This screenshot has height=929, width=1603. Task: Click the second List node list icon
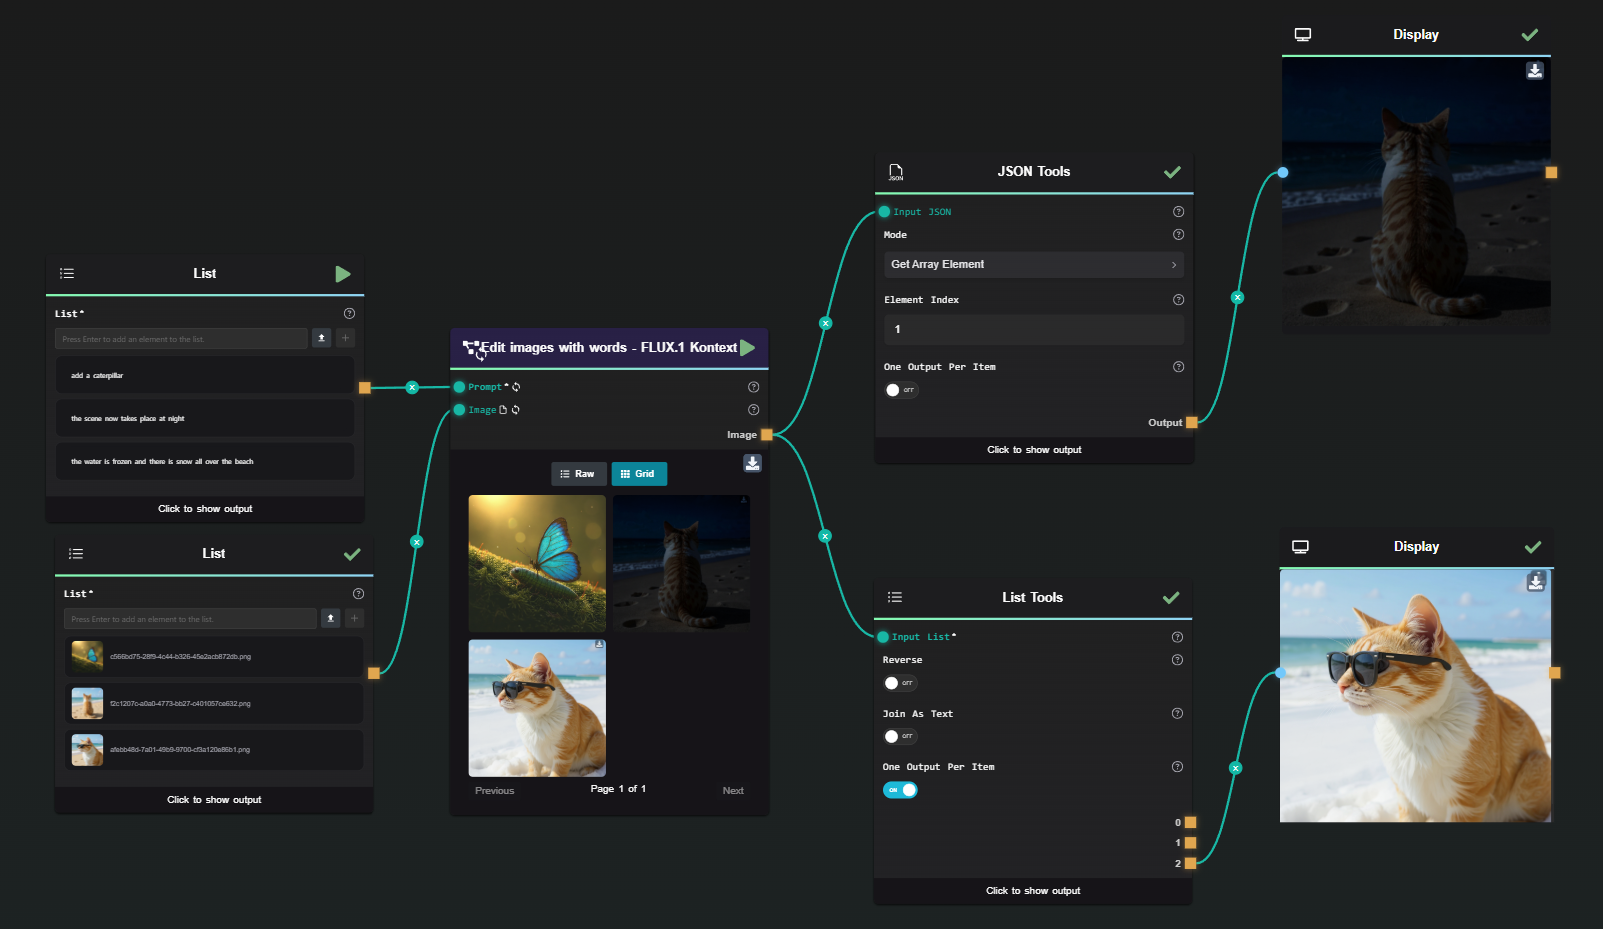point(76,553)
